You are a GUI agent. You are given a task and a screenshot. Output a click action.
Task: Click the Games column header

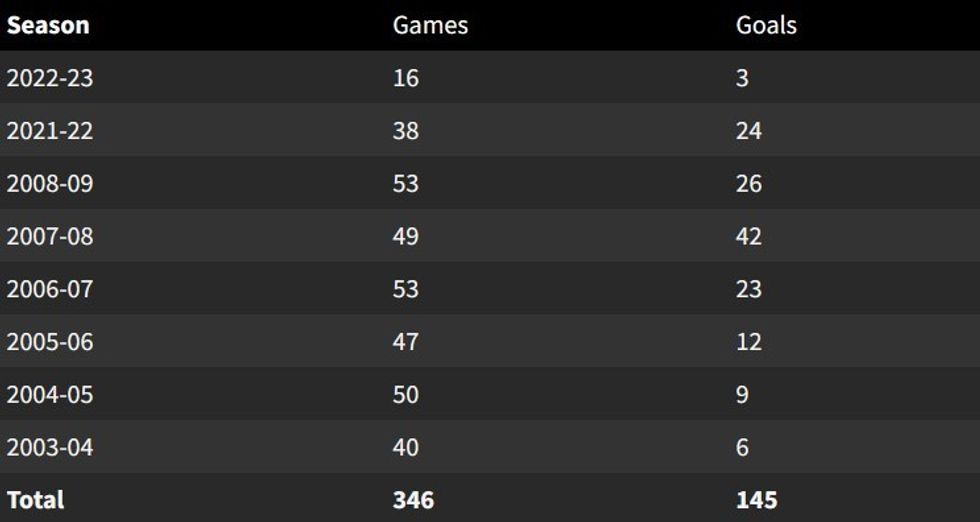coord(430,25)
